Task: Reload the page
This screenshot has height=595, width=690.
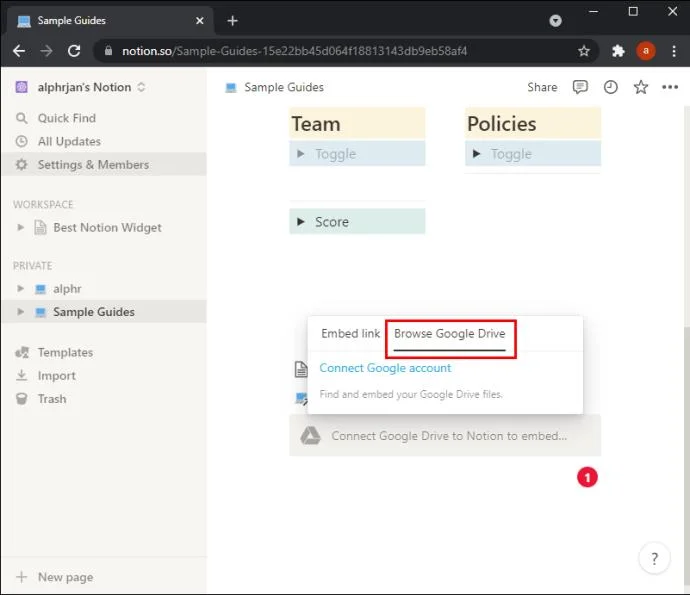Action: tap(74, 51)
